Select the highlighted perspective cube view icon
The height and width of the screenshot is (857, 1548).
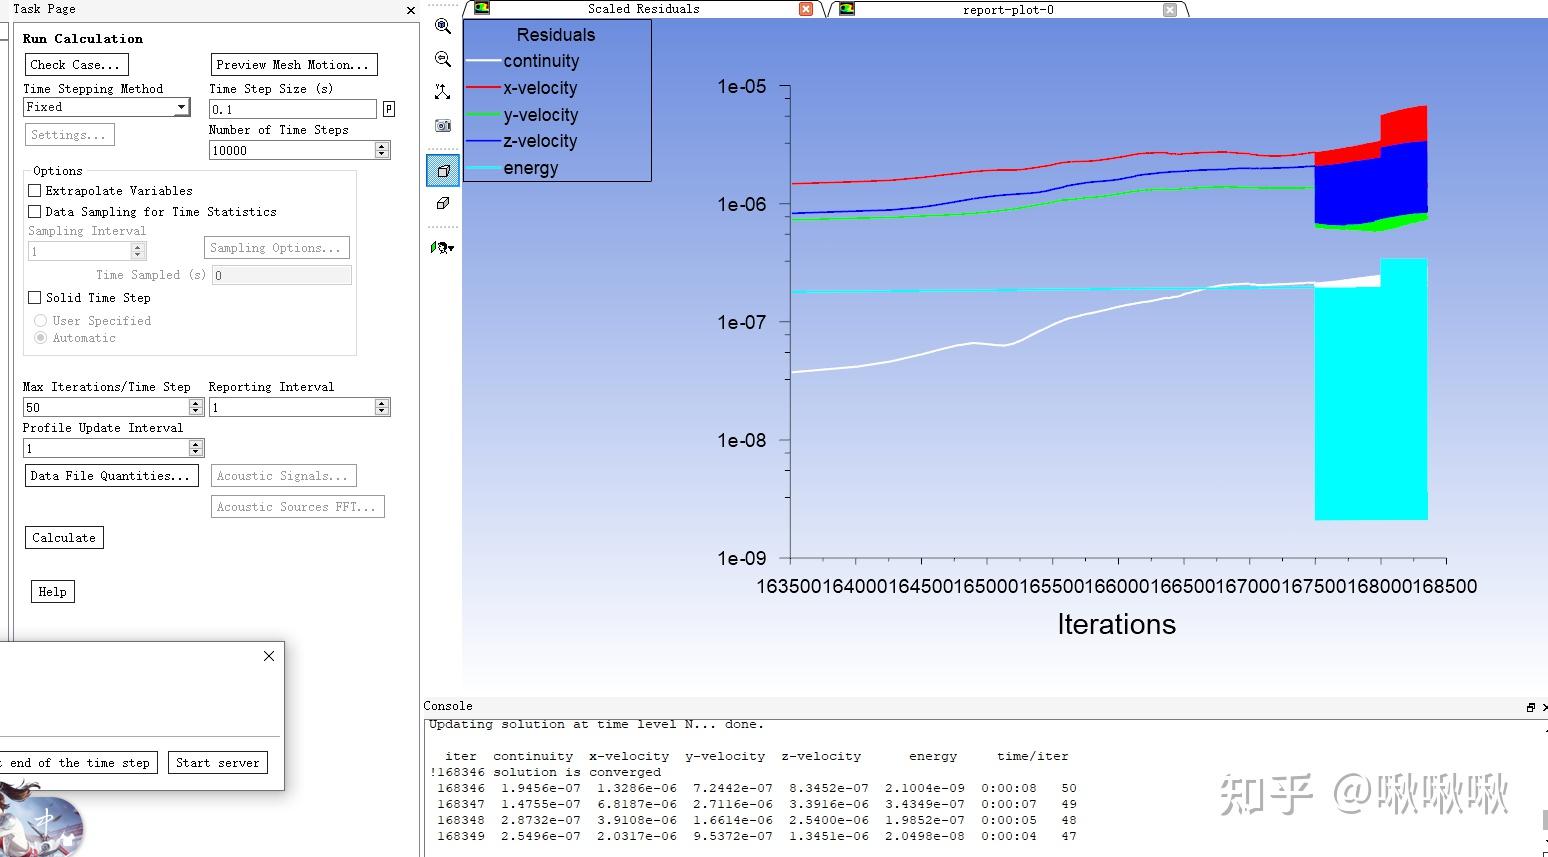[442, 171]
